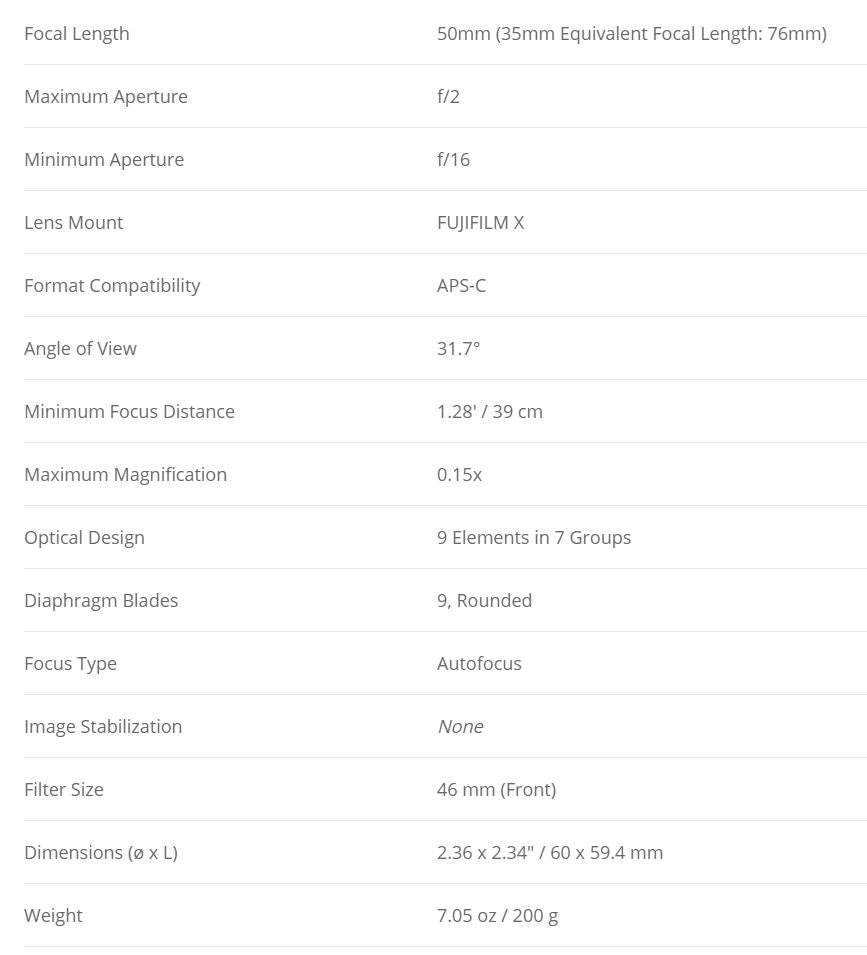Click the Focal Length label
The image size is (867, 955).
pyautogui.click(x=77, y=34)
